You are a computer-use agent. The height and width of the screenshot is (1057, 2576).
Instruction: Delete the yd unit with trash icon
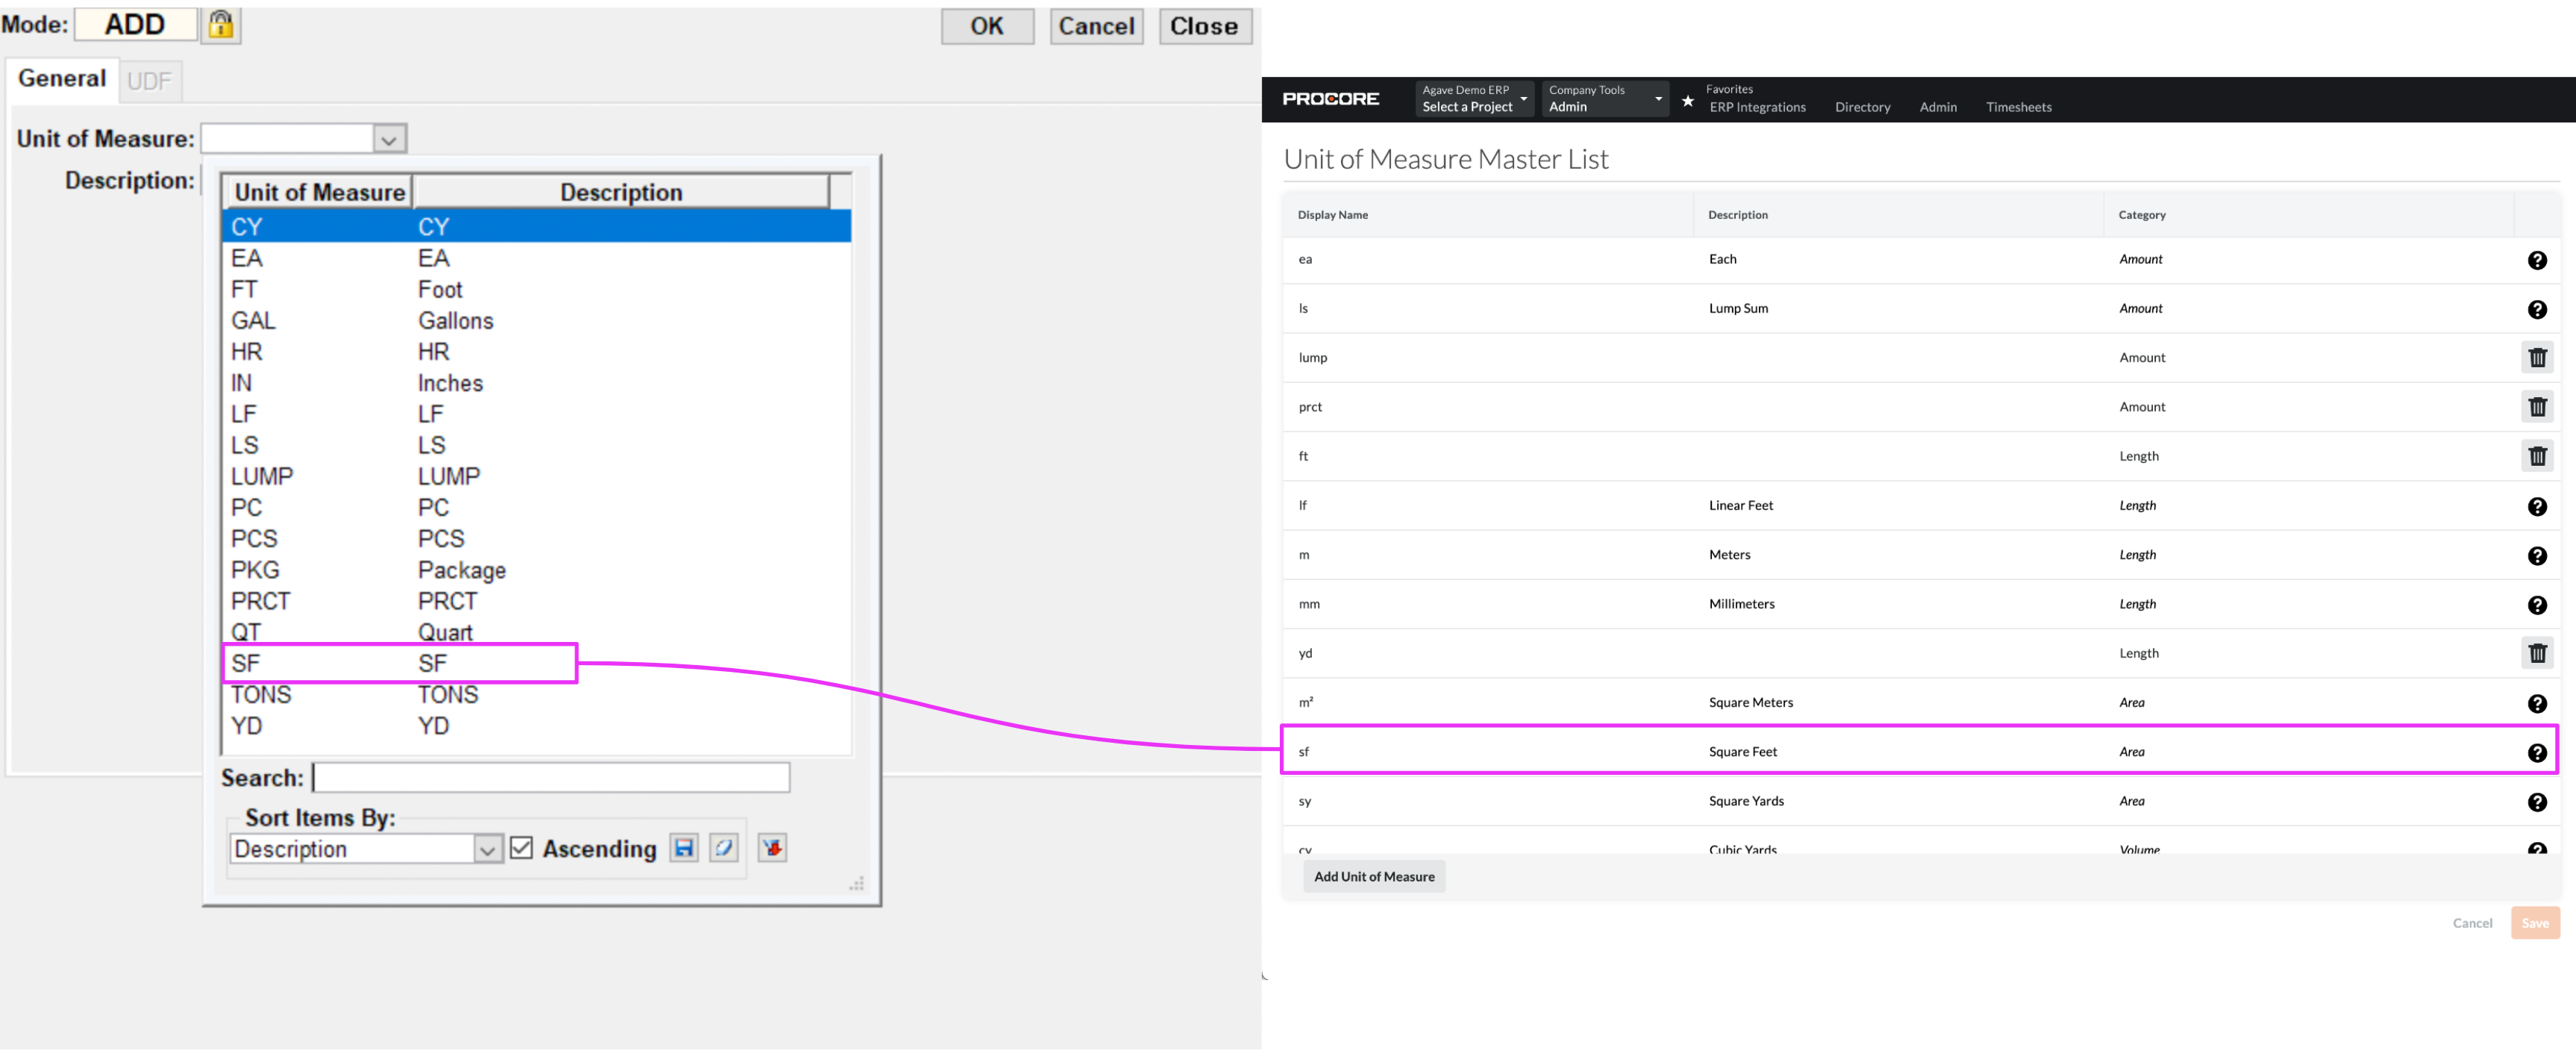2537,653
